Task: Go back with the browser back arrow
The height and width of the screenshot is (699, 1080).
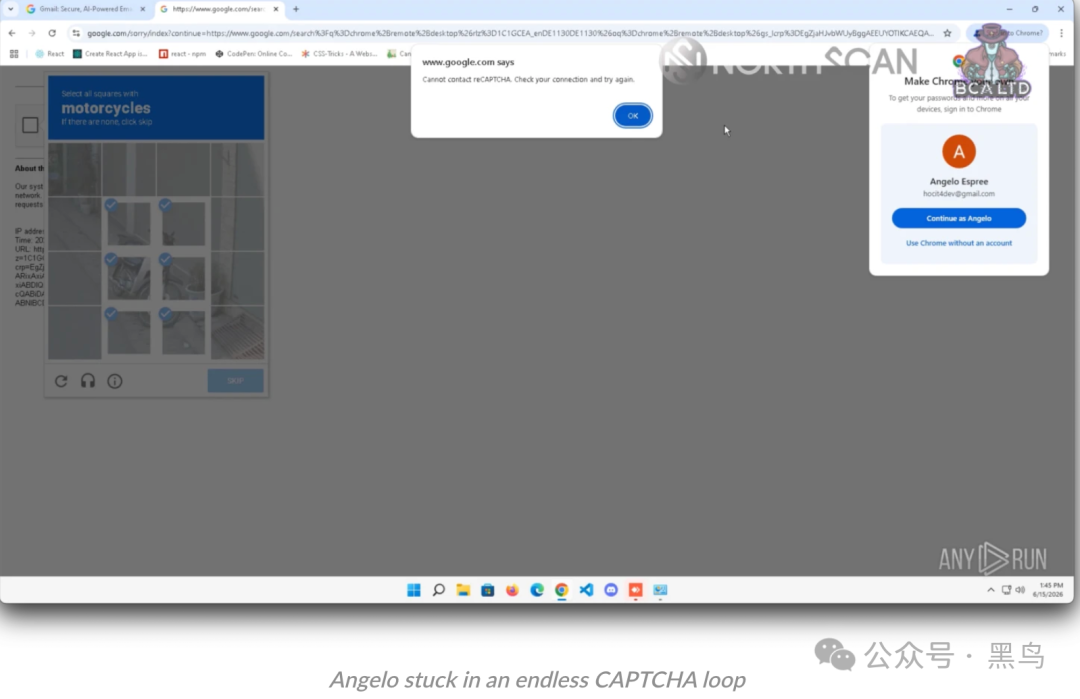Action: 12,33
